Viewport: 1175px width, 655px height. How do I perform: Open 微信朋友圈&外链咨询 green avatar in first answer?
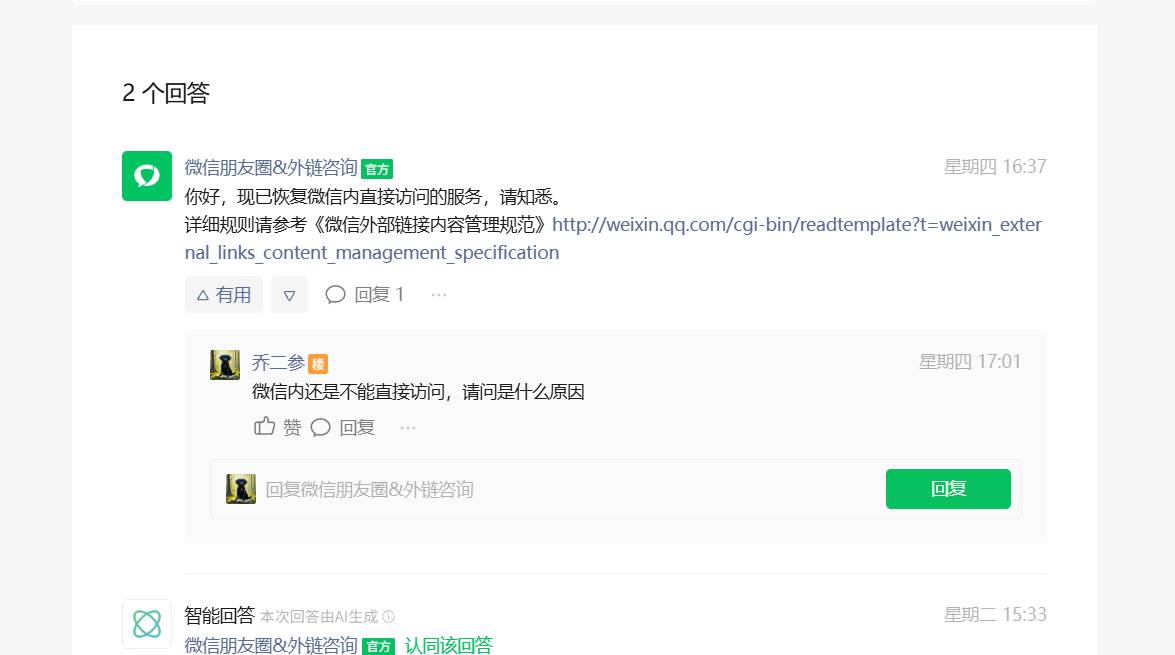pyautogui.click(x=147, y=176)
